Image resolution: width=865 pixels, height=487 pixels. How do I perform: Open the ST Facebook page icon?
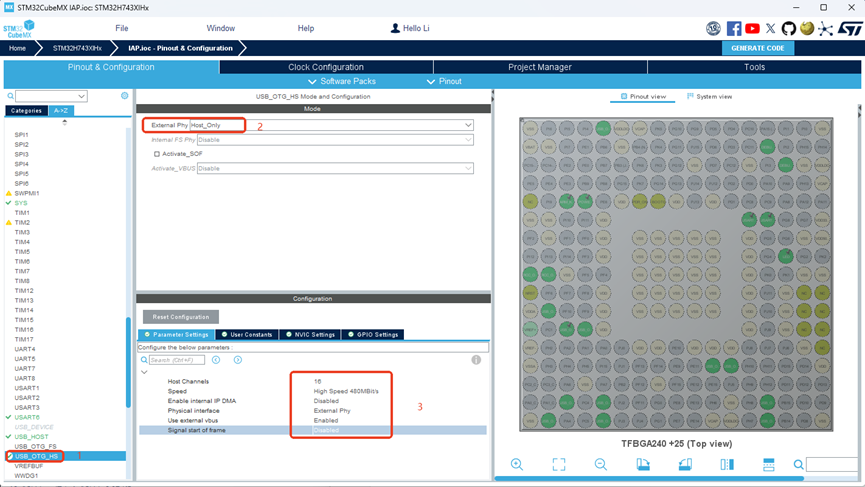[734, 28]
